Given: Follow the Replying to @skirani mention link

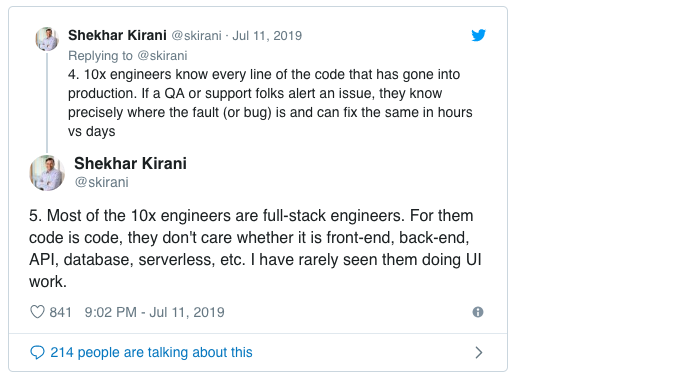Looking at the screenshot, I should click(x=163, y=56).
